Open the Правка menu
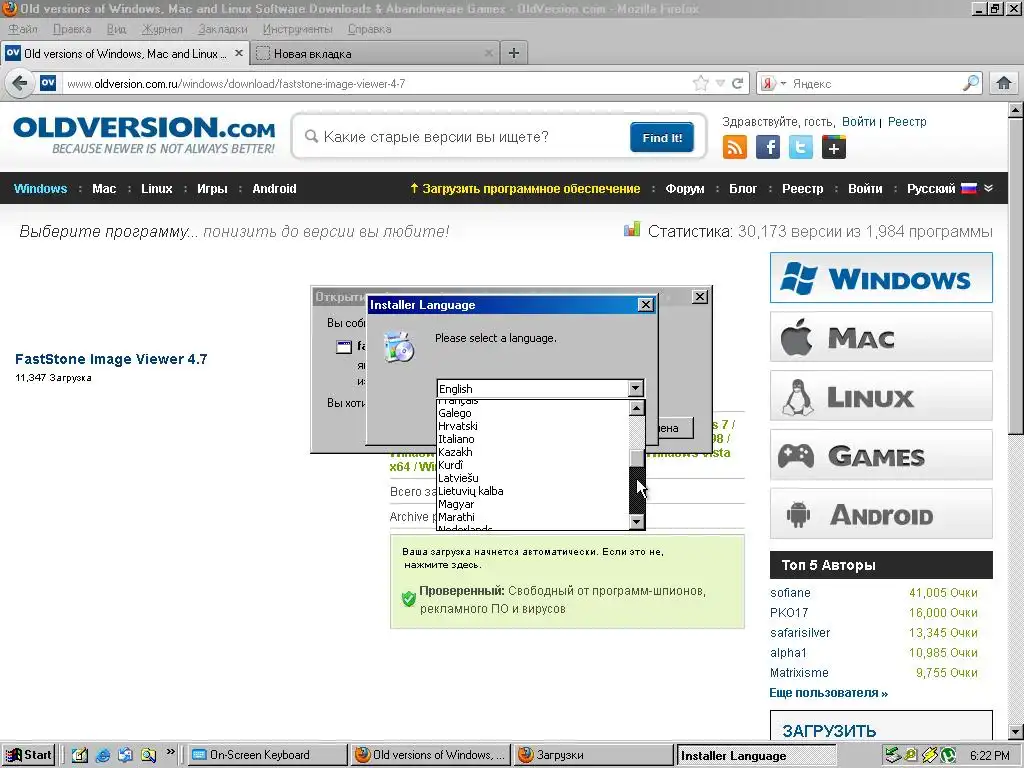Screen dimensions: 1024x768 click(72, 29)
